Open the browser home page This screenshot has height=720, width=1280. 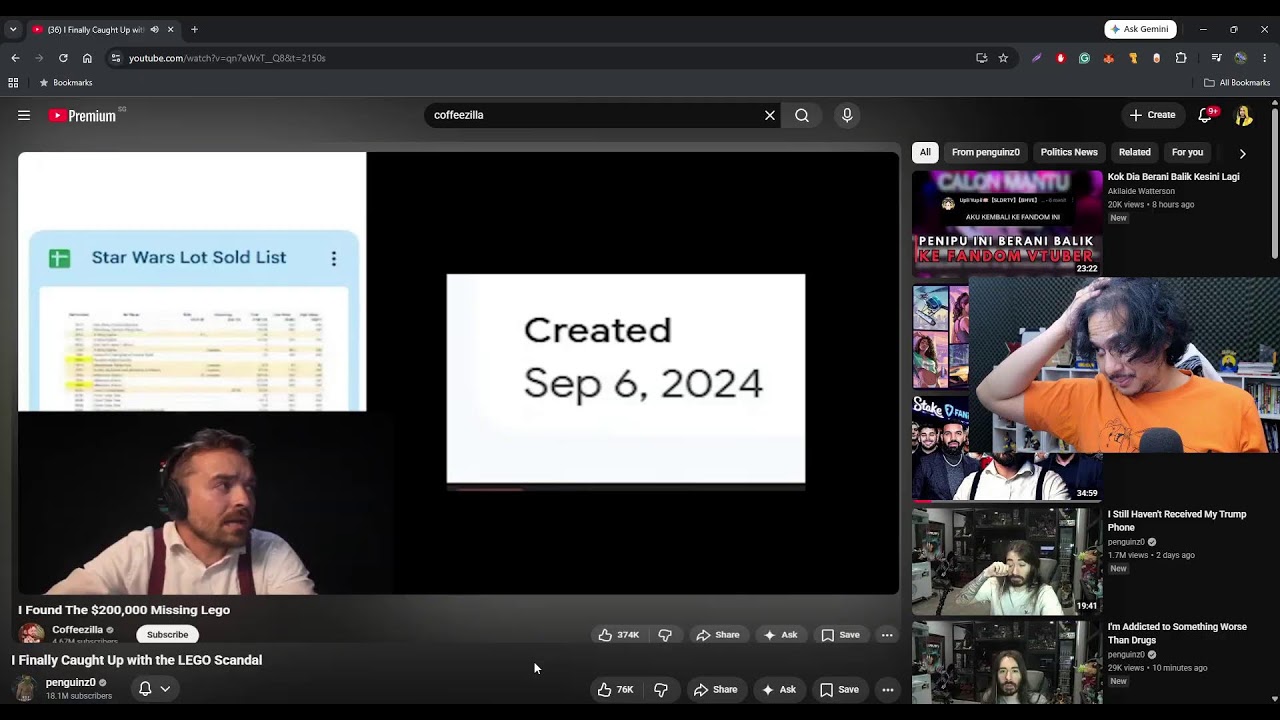tap(87, 58)
